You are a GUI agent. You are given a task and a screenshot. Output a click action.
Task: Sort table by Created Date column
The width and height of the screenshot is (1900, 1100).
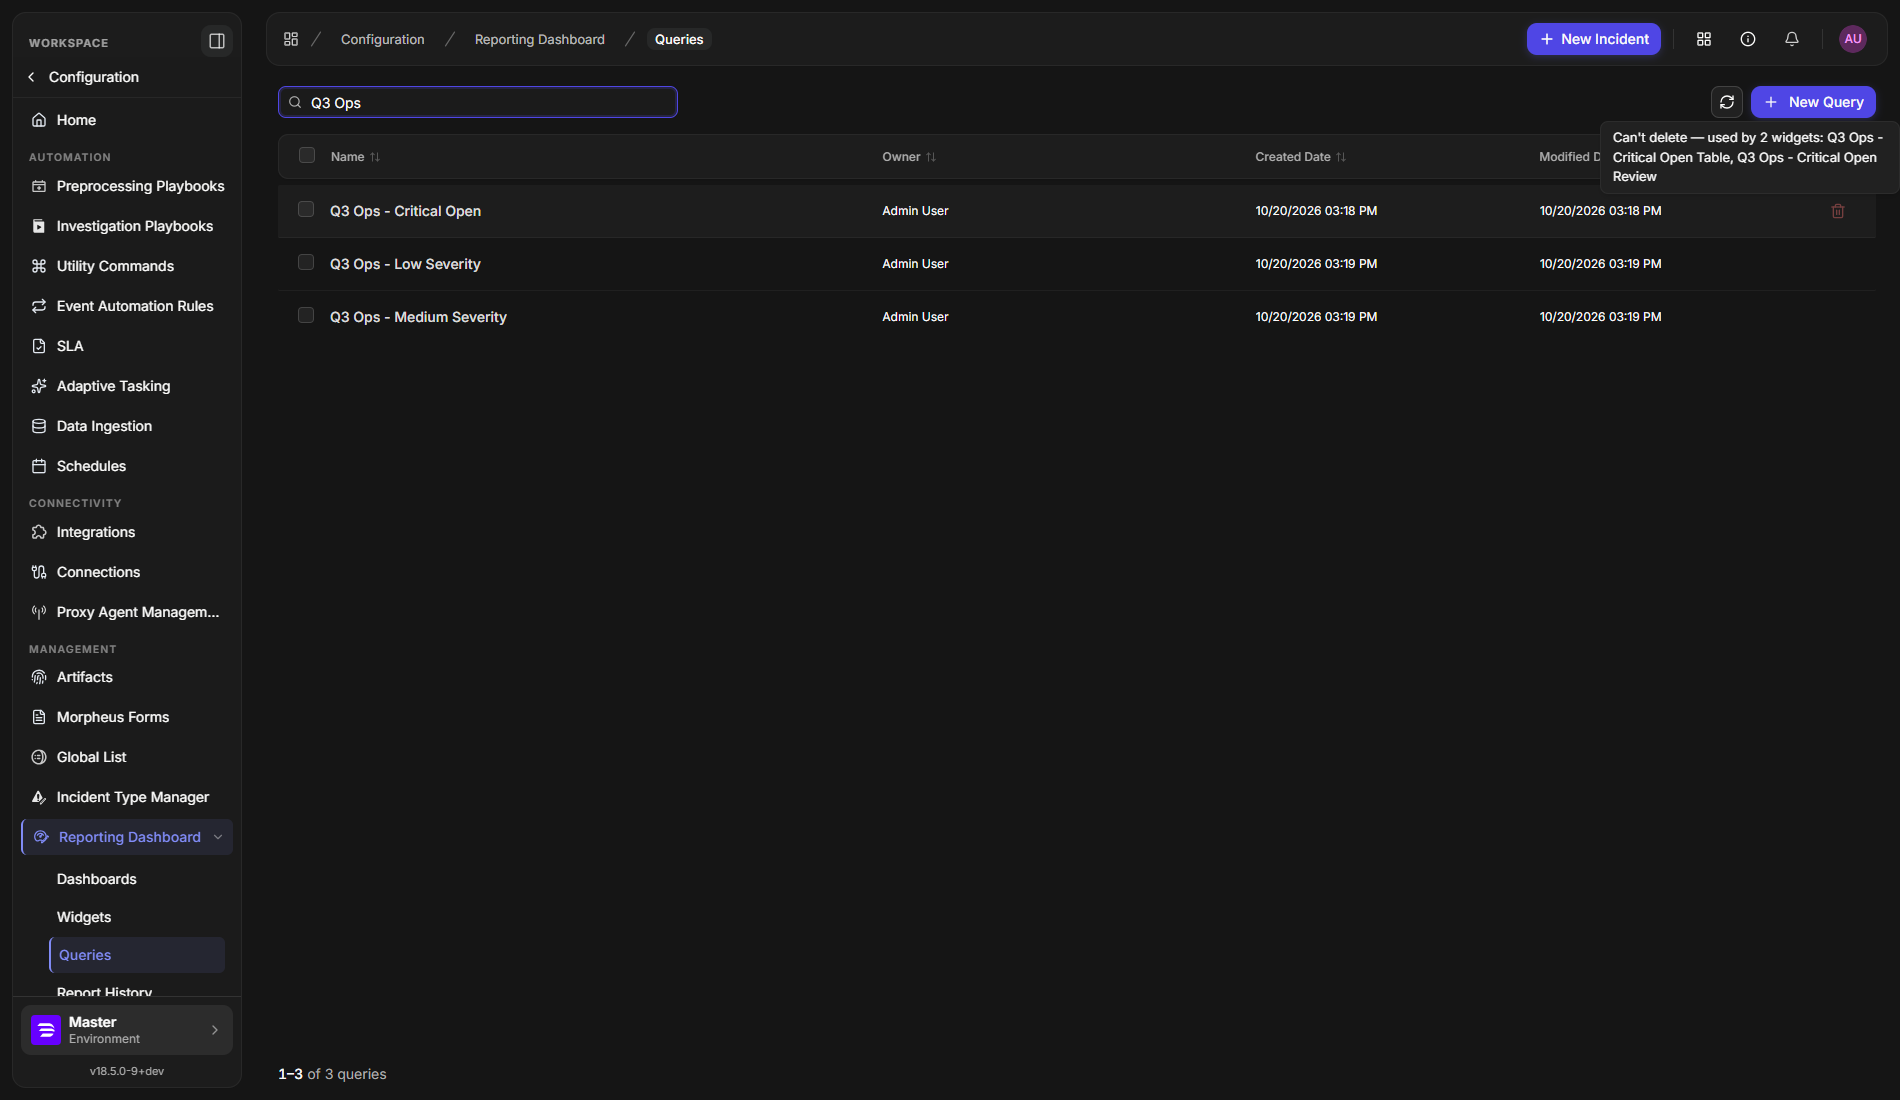[x=1300, y=157]
